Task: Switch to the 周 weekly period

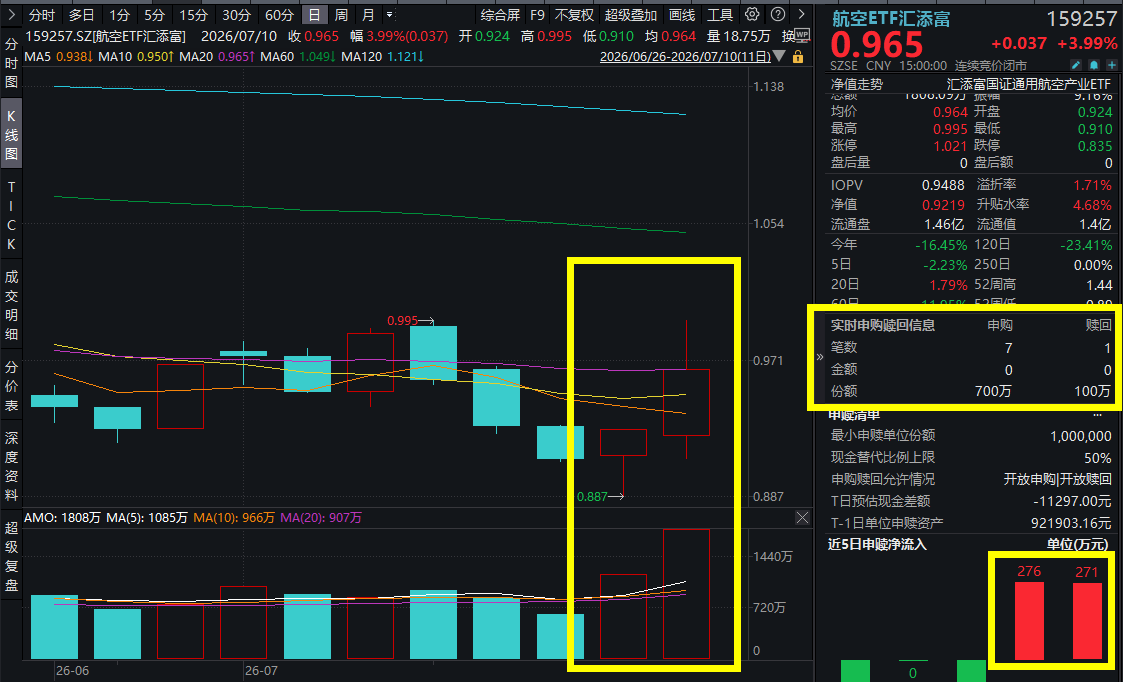Action: coord(342,14)
